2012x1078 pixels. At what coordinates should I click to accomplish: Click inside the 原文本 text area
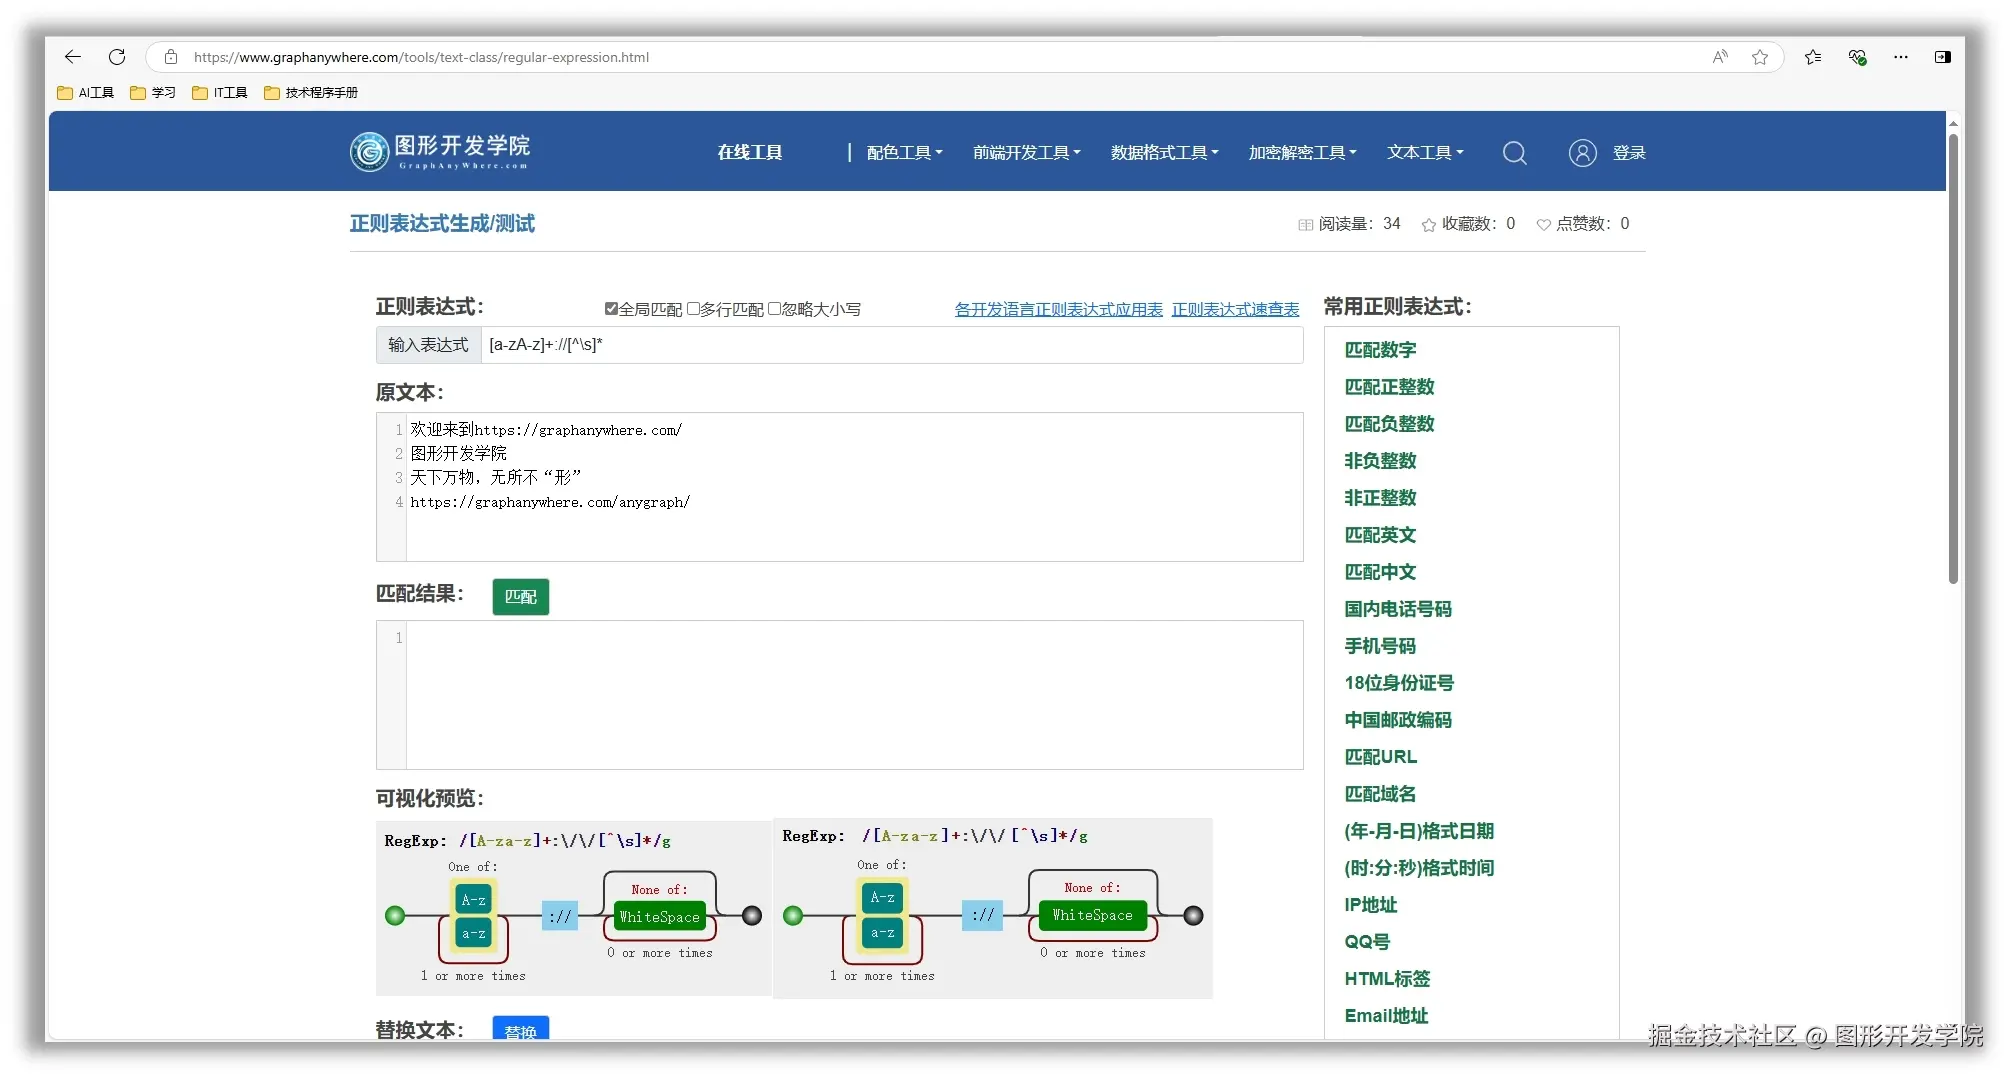840,487
